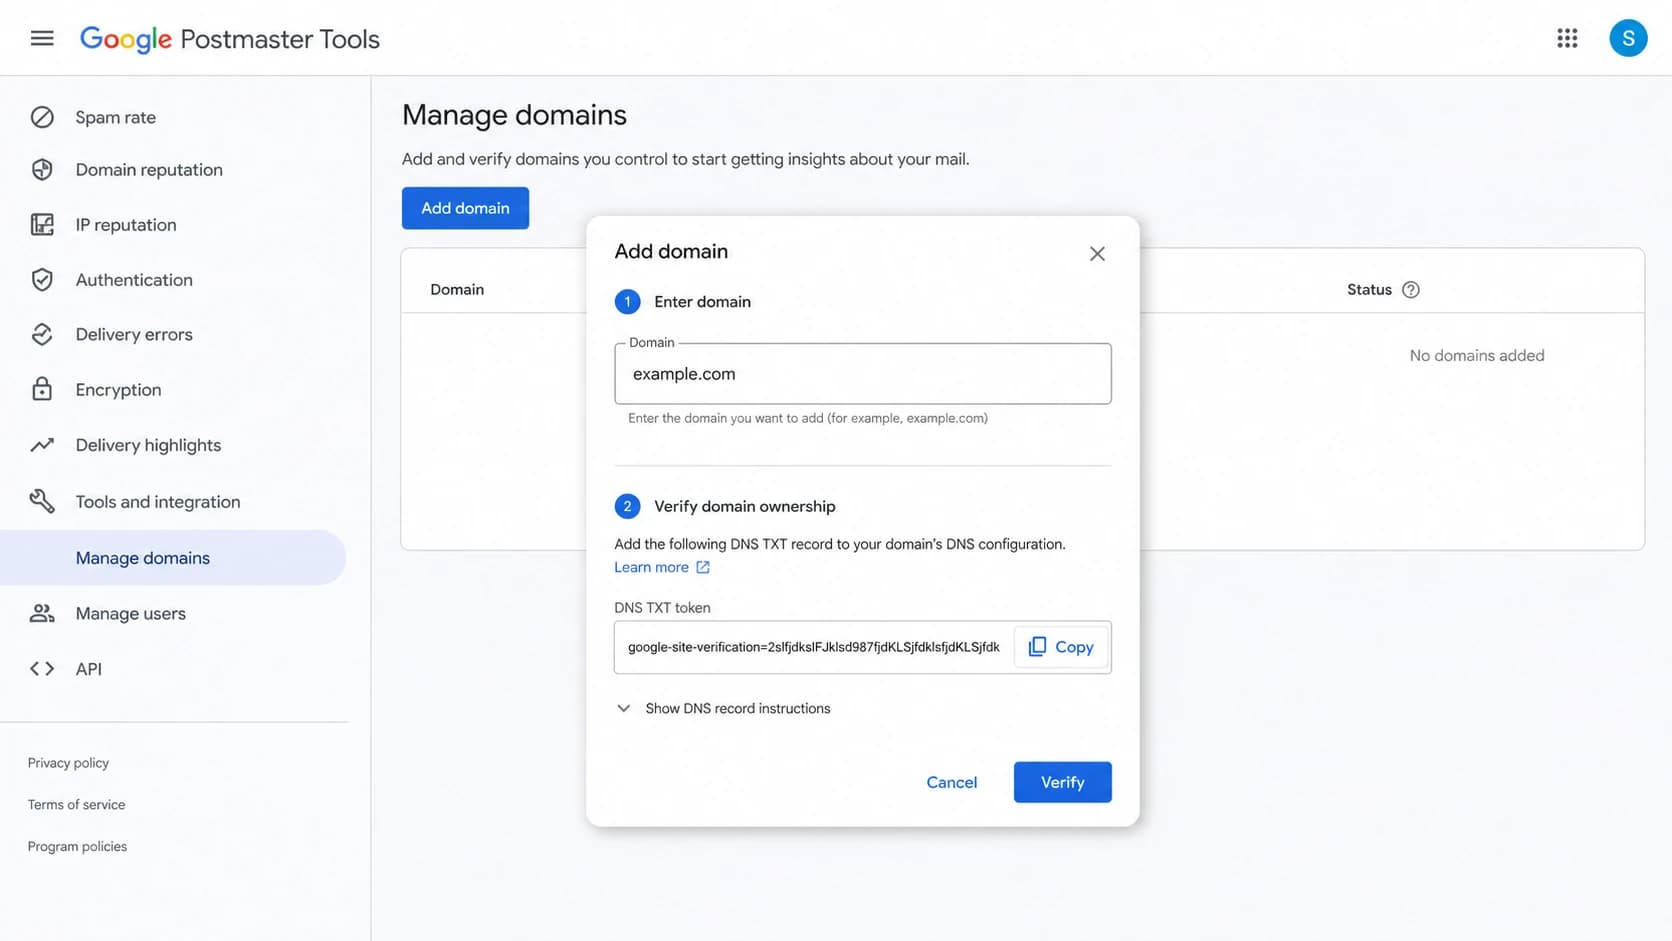Click the blue Add domain button
Image resolution: width=1672 pixels, height=941 pixels.
(465, 208)
